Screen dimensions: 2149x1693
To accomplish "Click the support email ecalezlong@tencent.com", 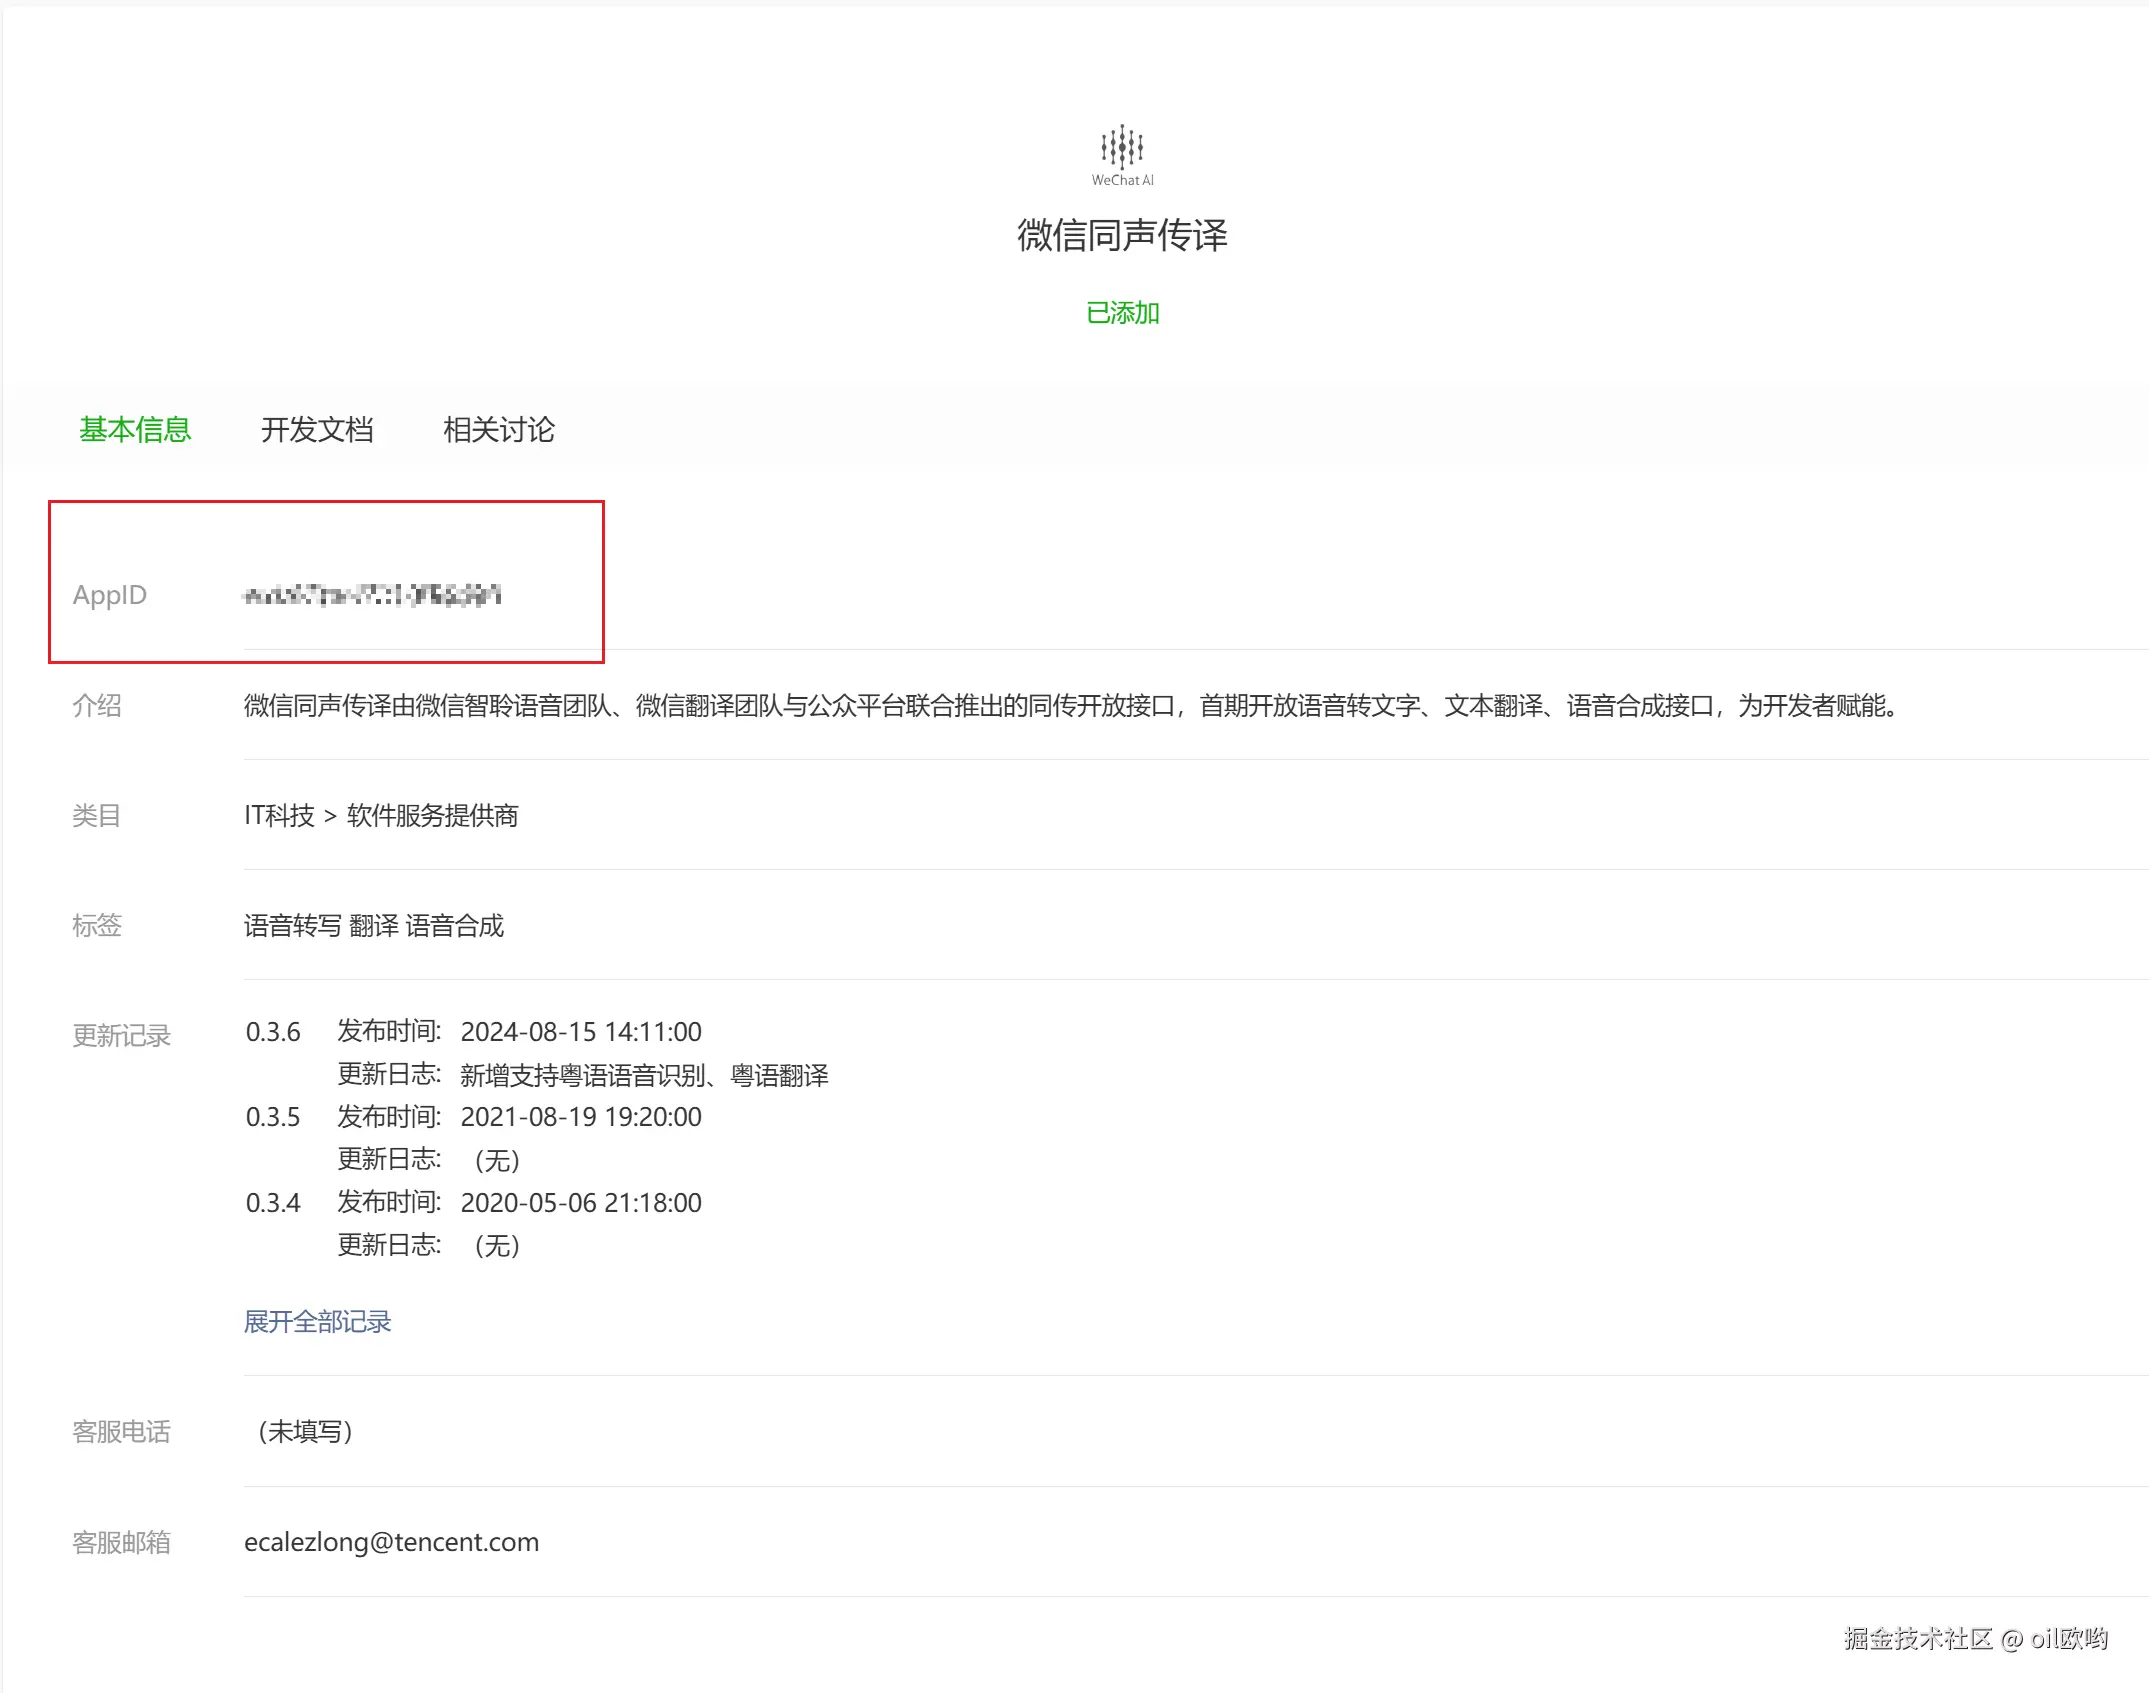I will click(x=391, y=1542).
